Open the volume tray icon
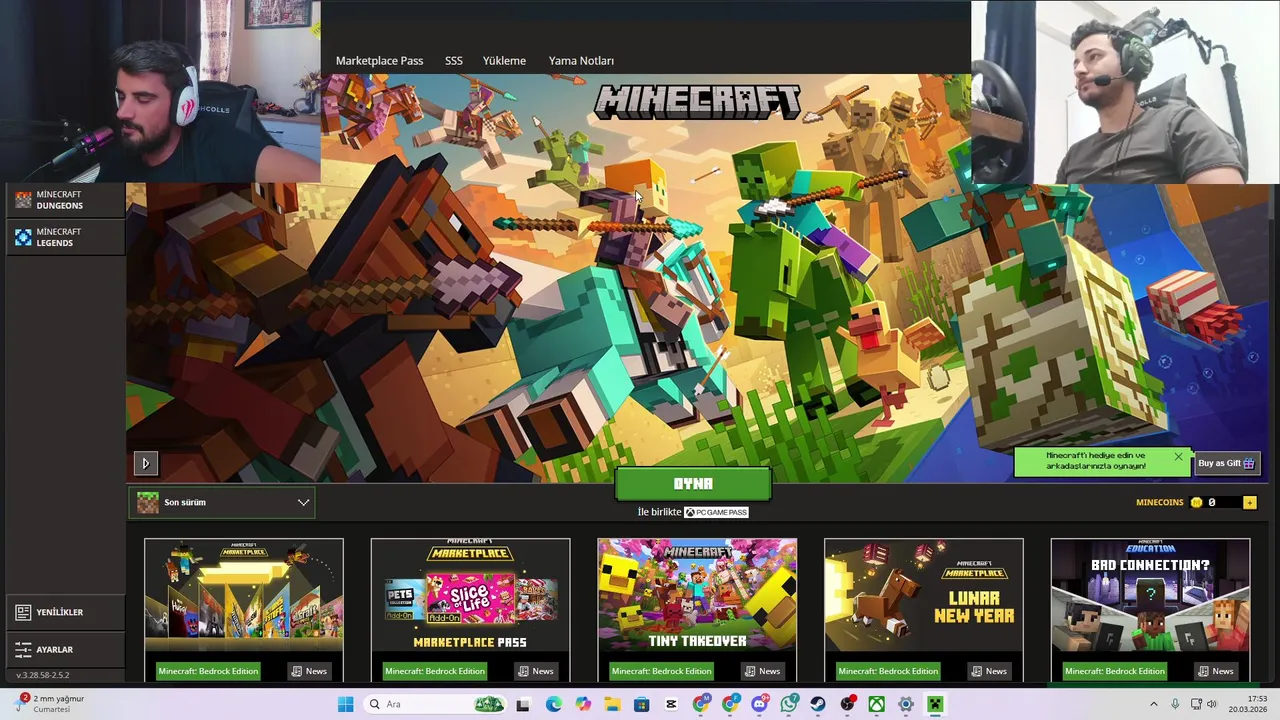Screen dimensions: 1280x720 pos(1211,704)
